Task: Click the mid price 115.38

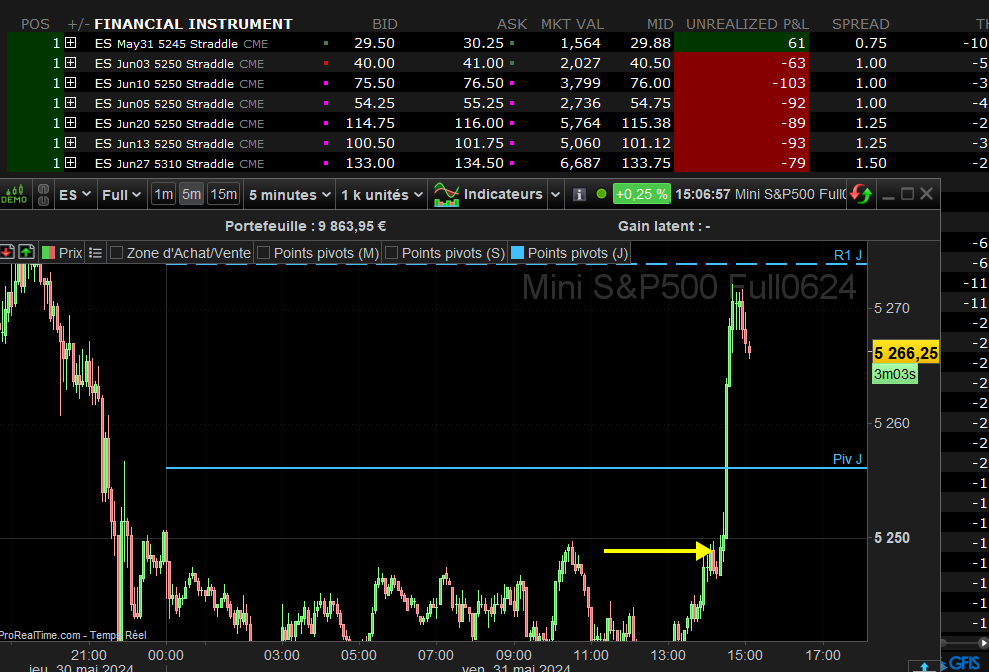Action: pyautogui.click(x=646, y=123)
